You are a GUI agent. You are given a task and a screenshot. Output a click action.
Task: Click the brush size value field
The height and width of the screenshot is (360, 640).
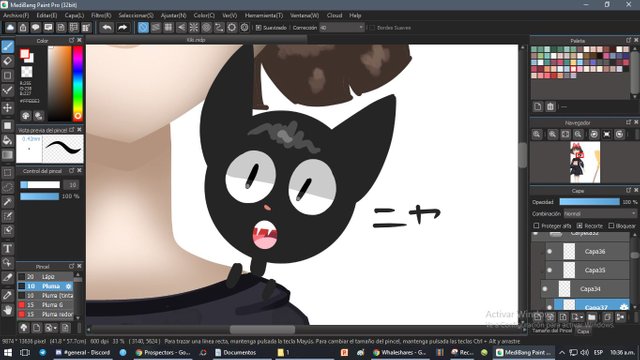point(72,185)
